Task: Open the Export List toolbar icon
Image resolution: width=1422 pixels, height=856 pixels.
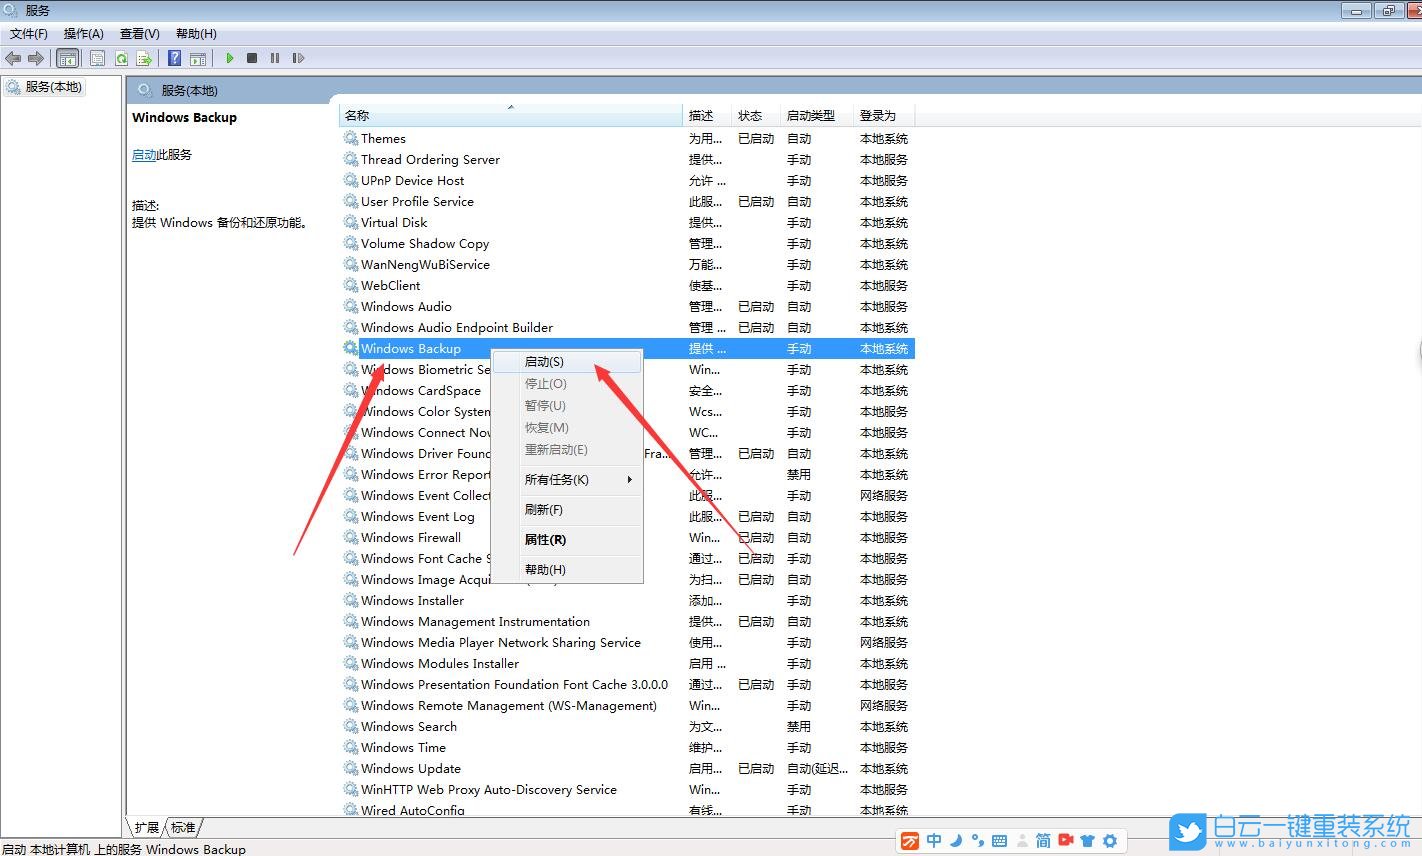Action: tap(145, 57)
